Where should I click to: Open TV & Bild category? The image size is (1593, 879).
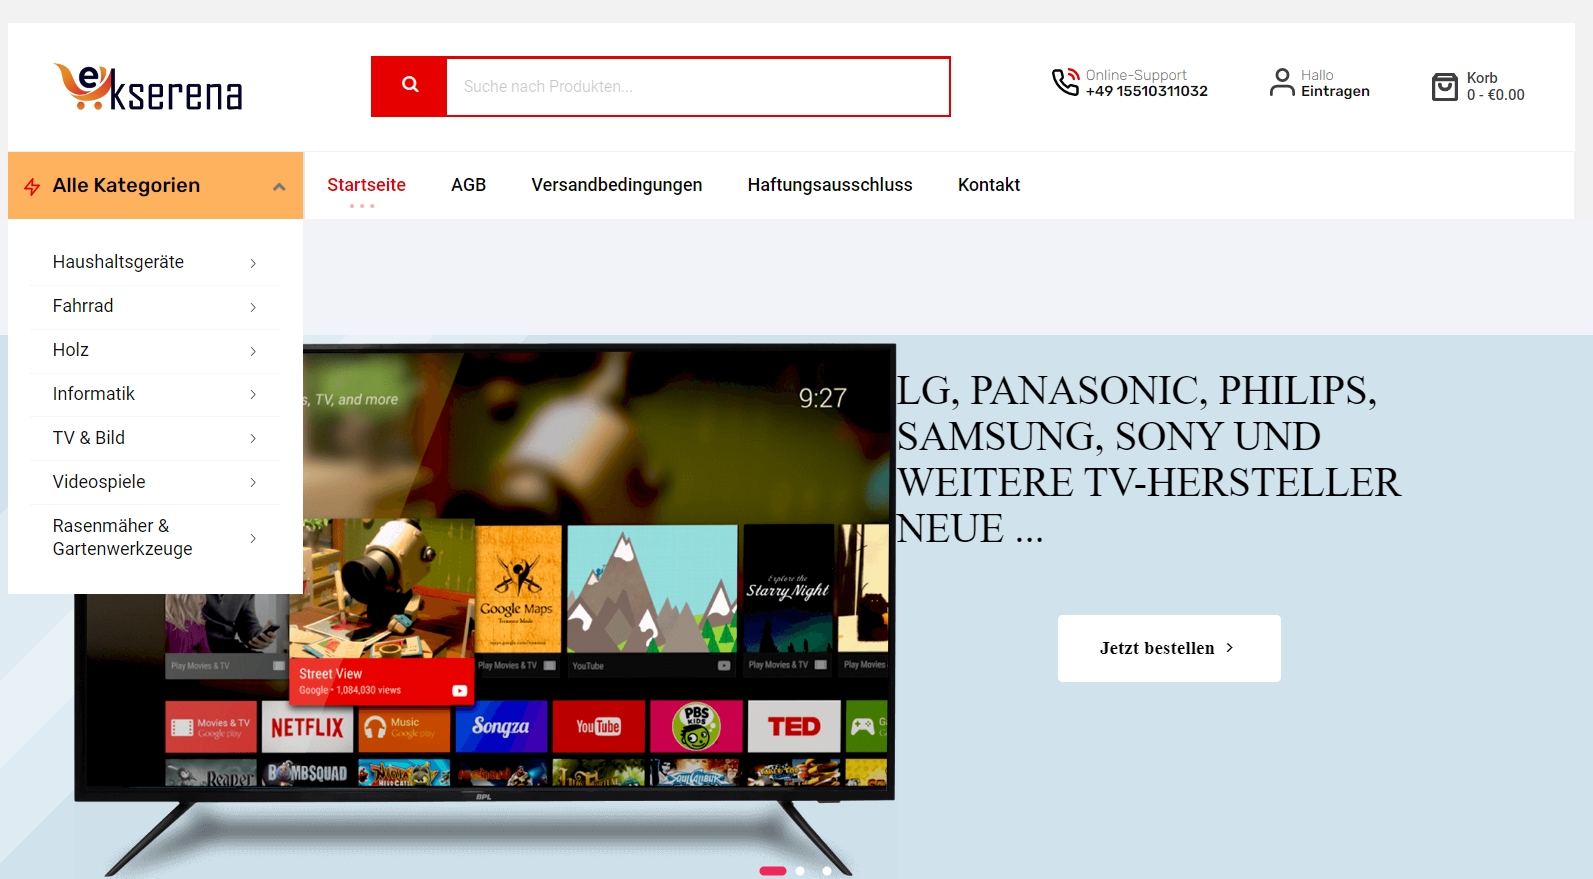(x=89, y=438)
